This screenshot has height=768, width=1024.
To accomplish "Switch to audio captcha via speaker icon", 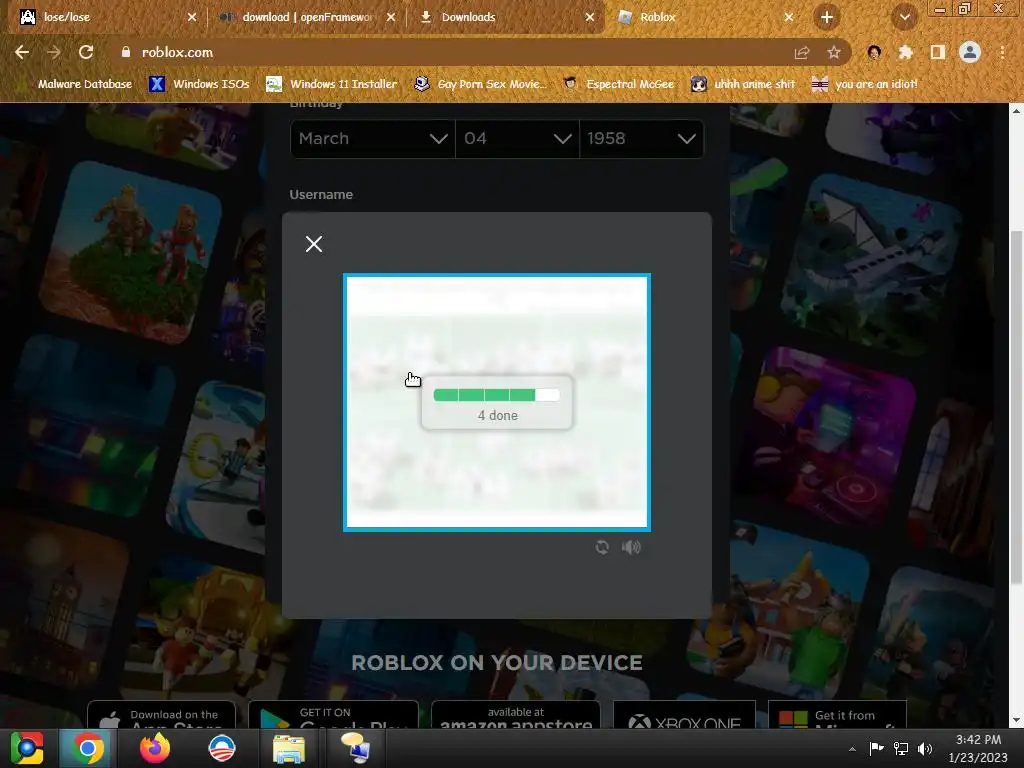I will click(x=631, y=547).
